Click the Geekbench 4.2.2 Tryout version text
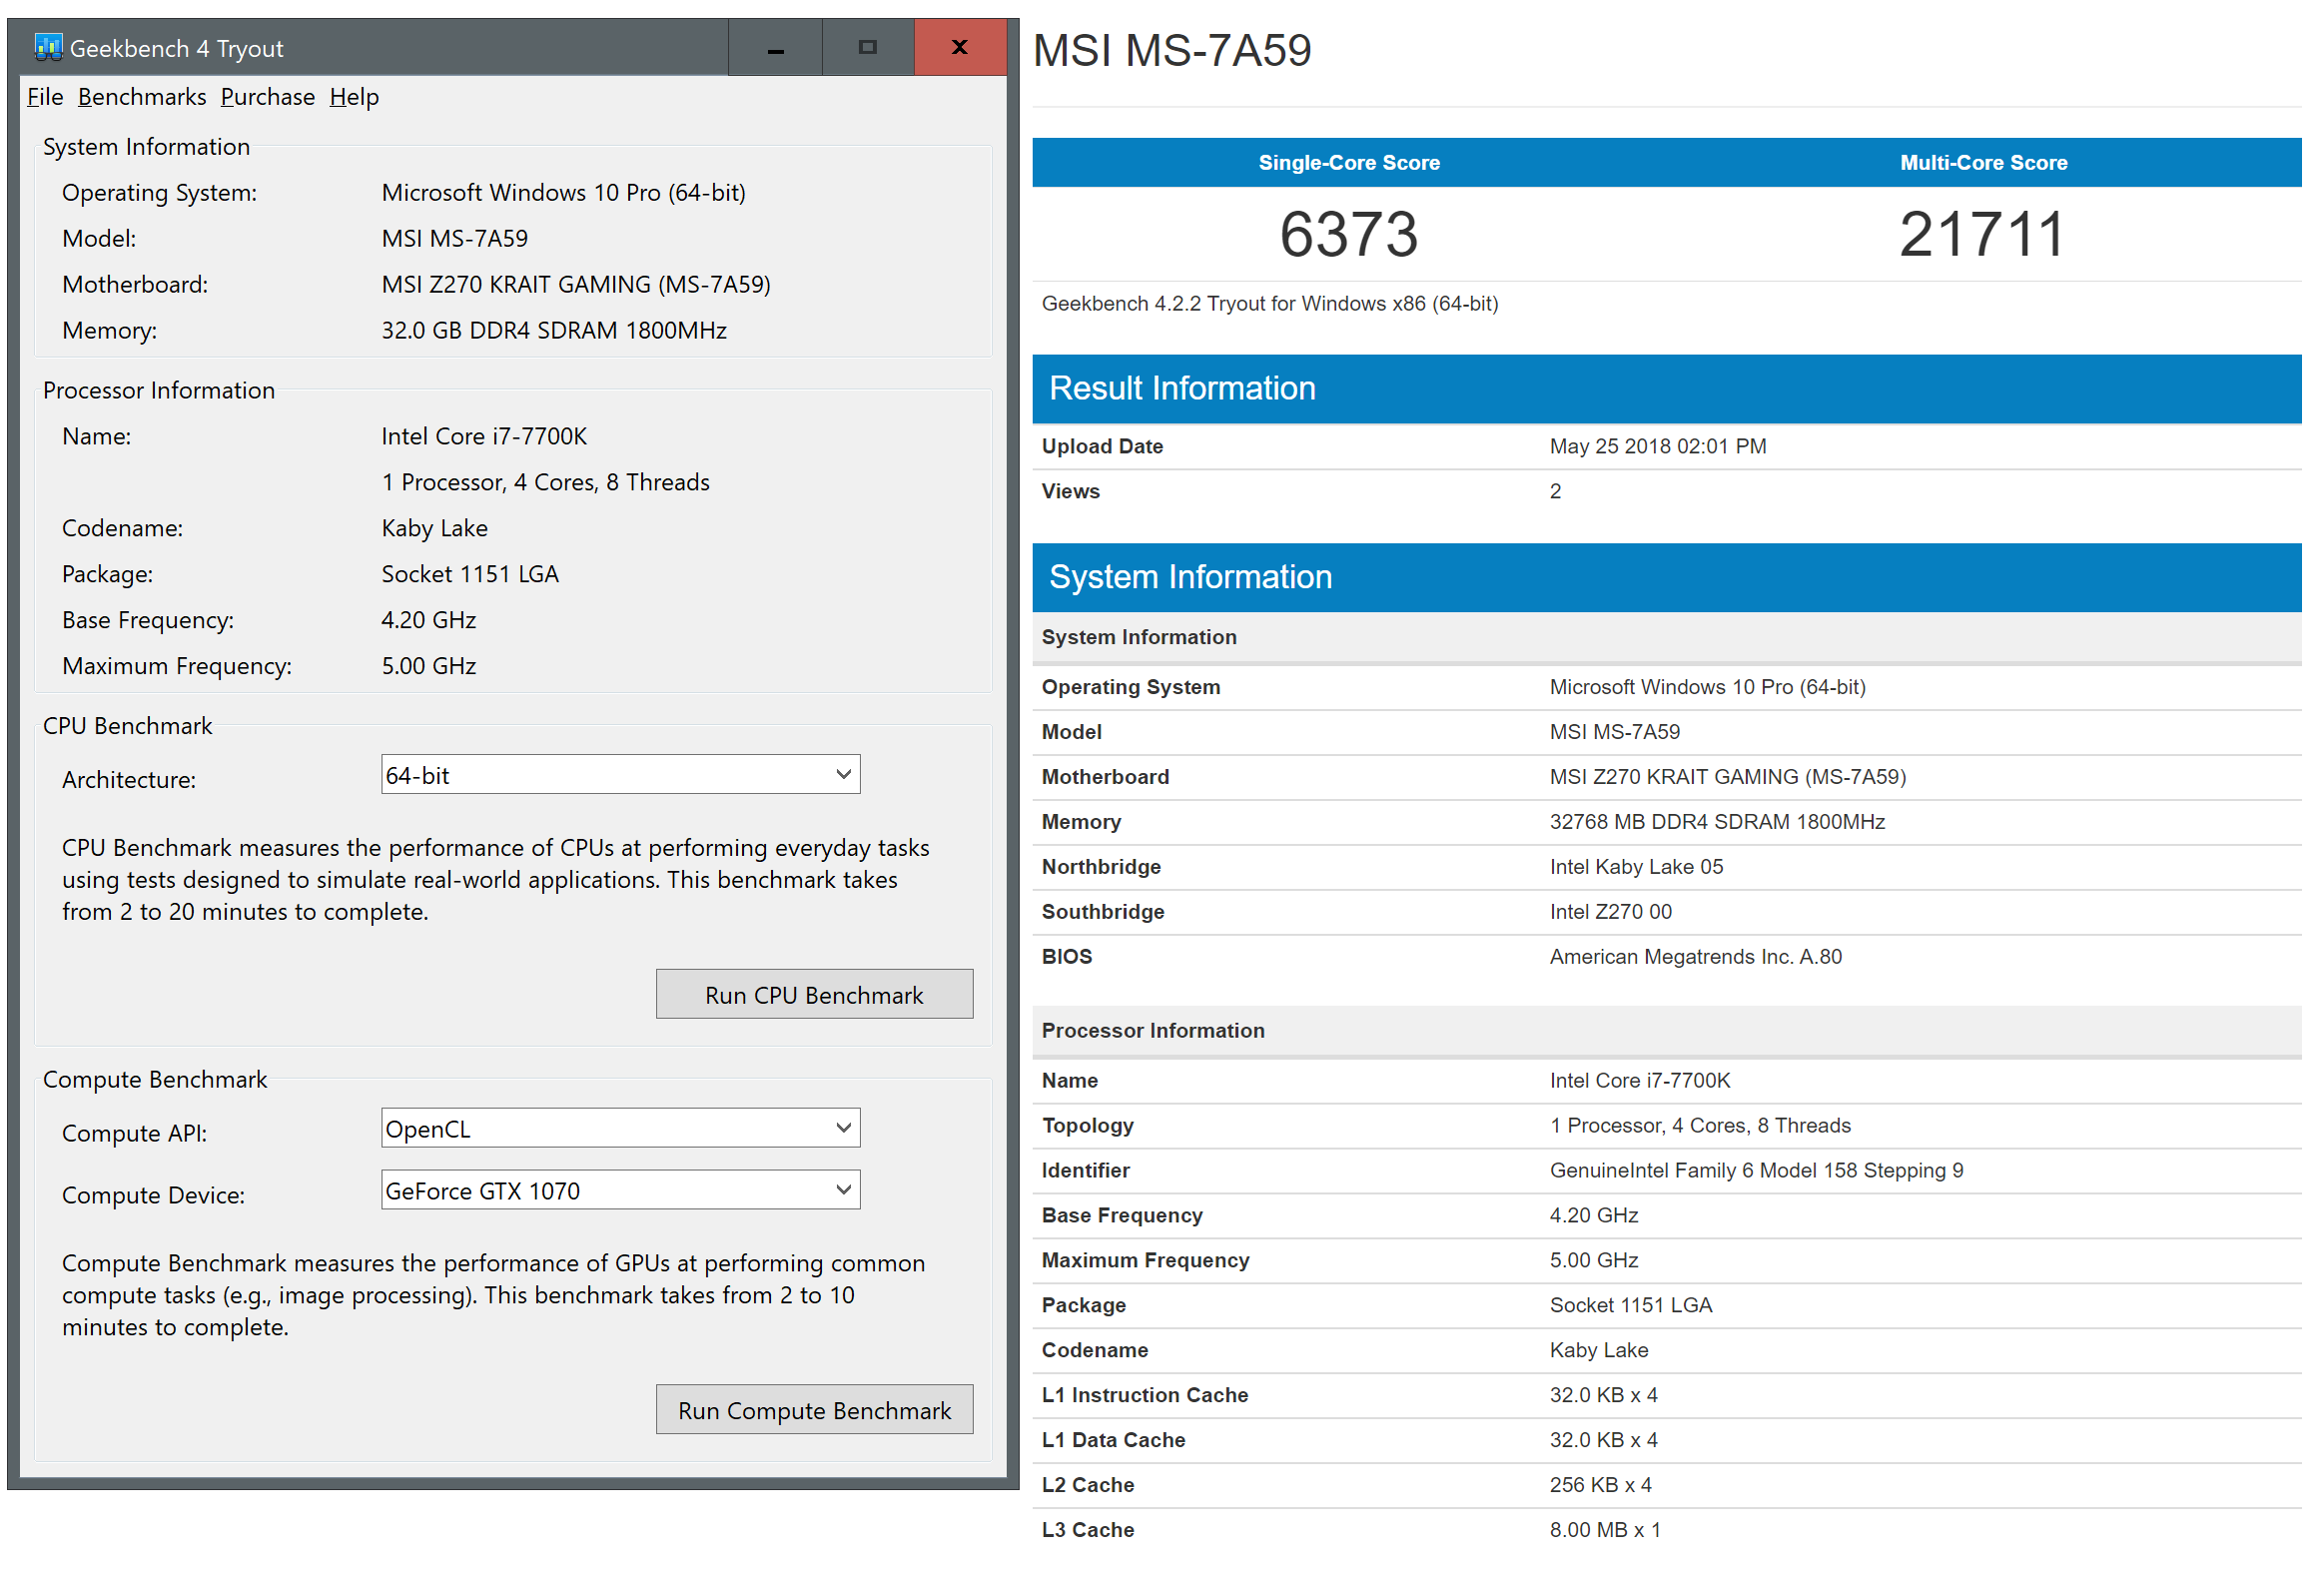Screen dimensions: 2324x1573 pyautogui.click(x=1270, y=304)
